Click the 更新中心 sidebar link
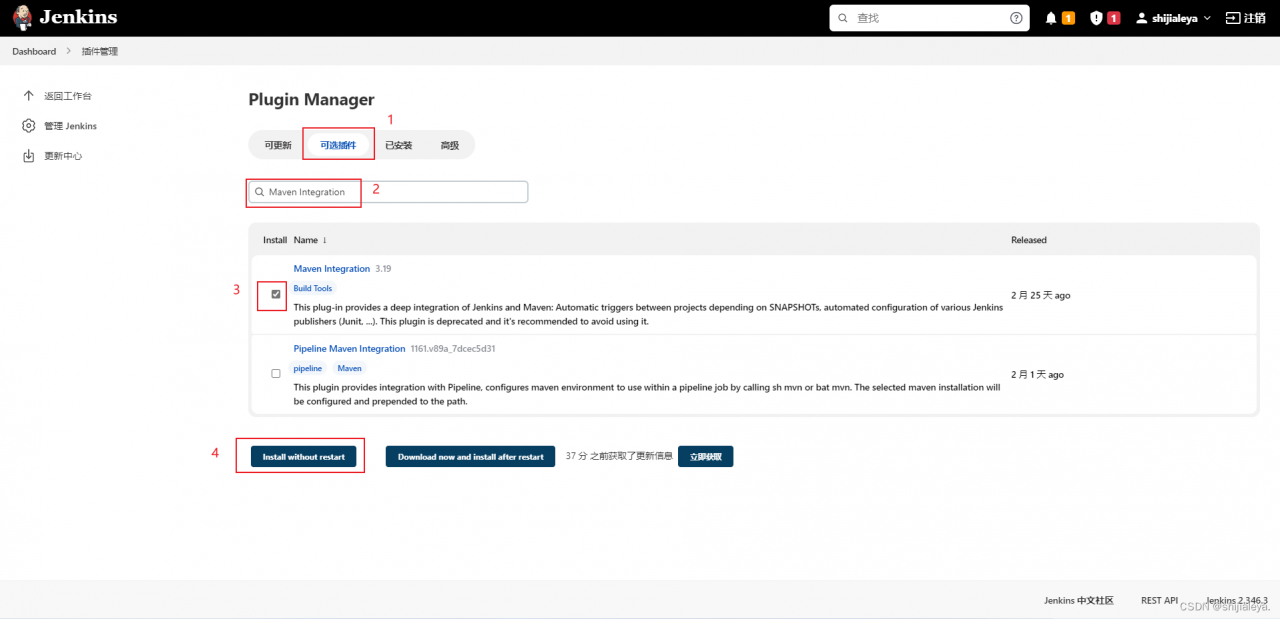 coord(63,156)
